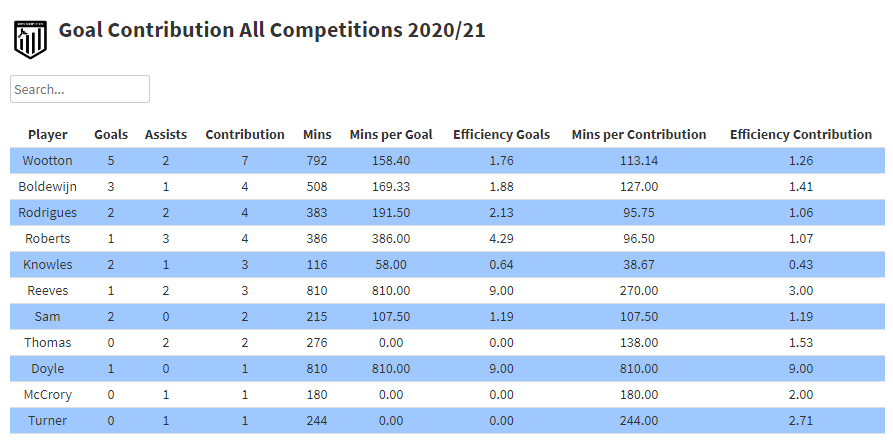
Task: Sort table by Player column header
Action: click(48, 134)
